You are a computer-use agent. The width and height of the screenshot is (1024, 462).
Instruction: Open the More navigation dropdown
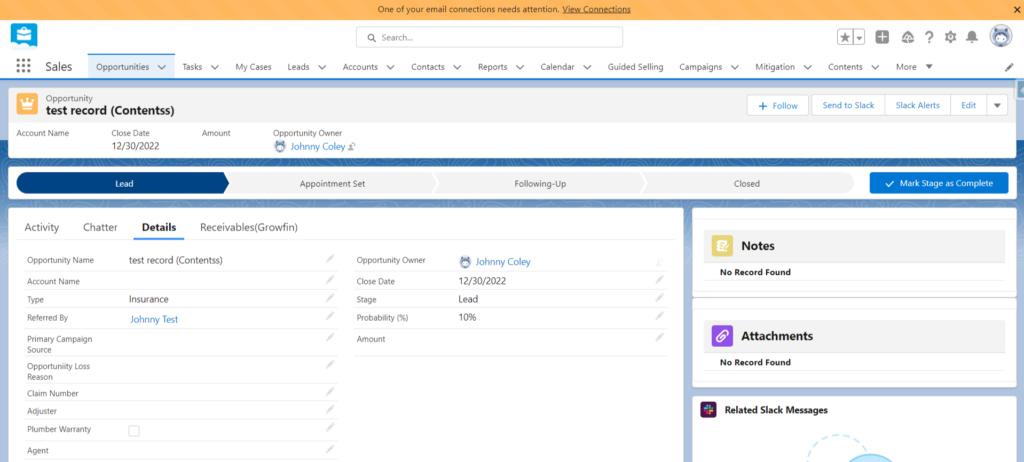914,67
